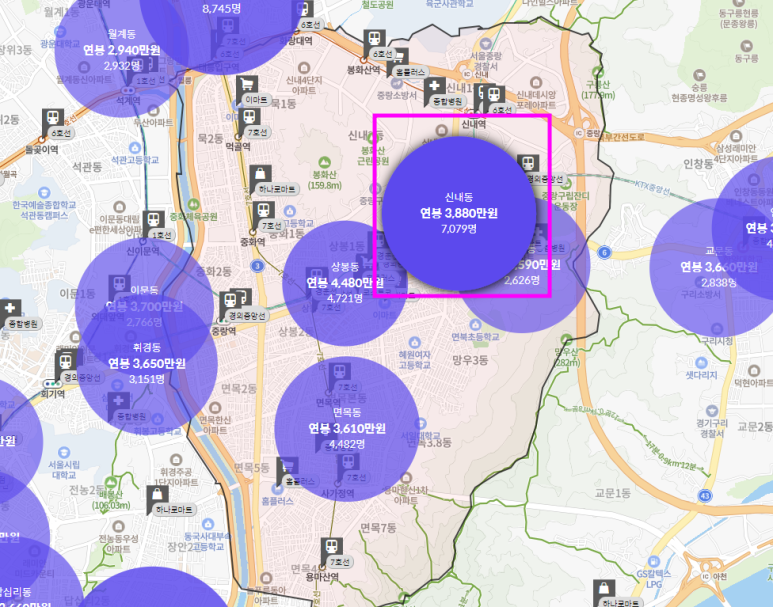The image size is (773, 607).
Task: Click the 1호선 subway marker at 신이문역
Action: (x=153, y=220)
